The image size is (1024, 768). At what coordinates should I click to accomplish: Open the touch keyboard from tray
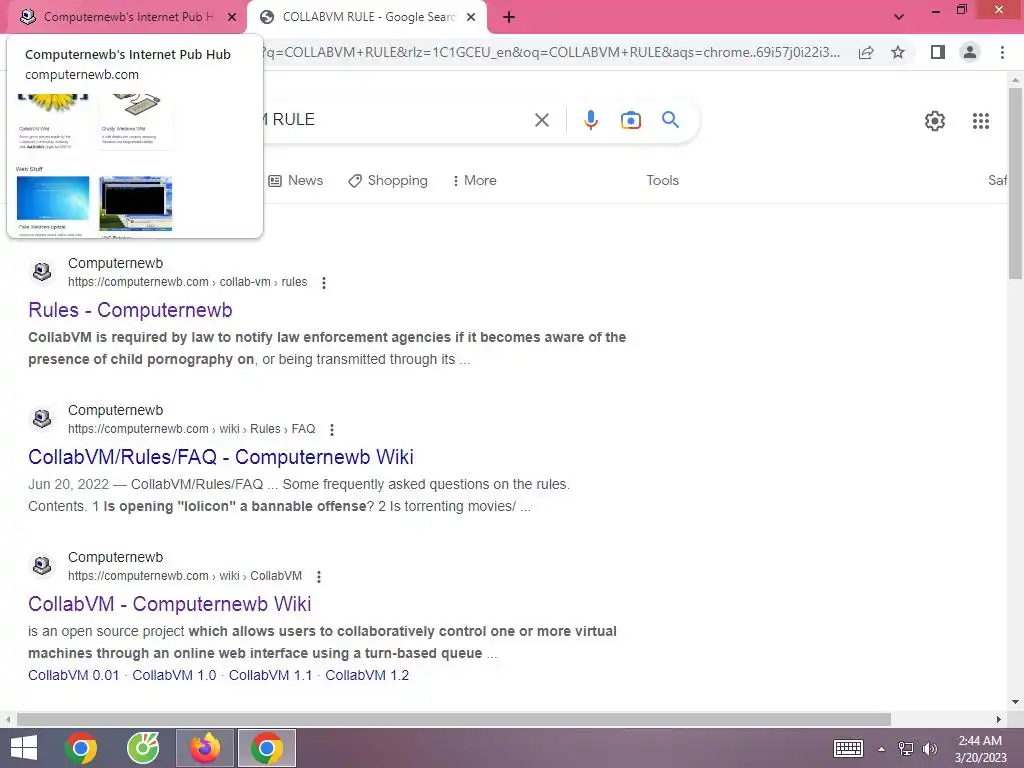pyautogui.click(x=848, y=748)
